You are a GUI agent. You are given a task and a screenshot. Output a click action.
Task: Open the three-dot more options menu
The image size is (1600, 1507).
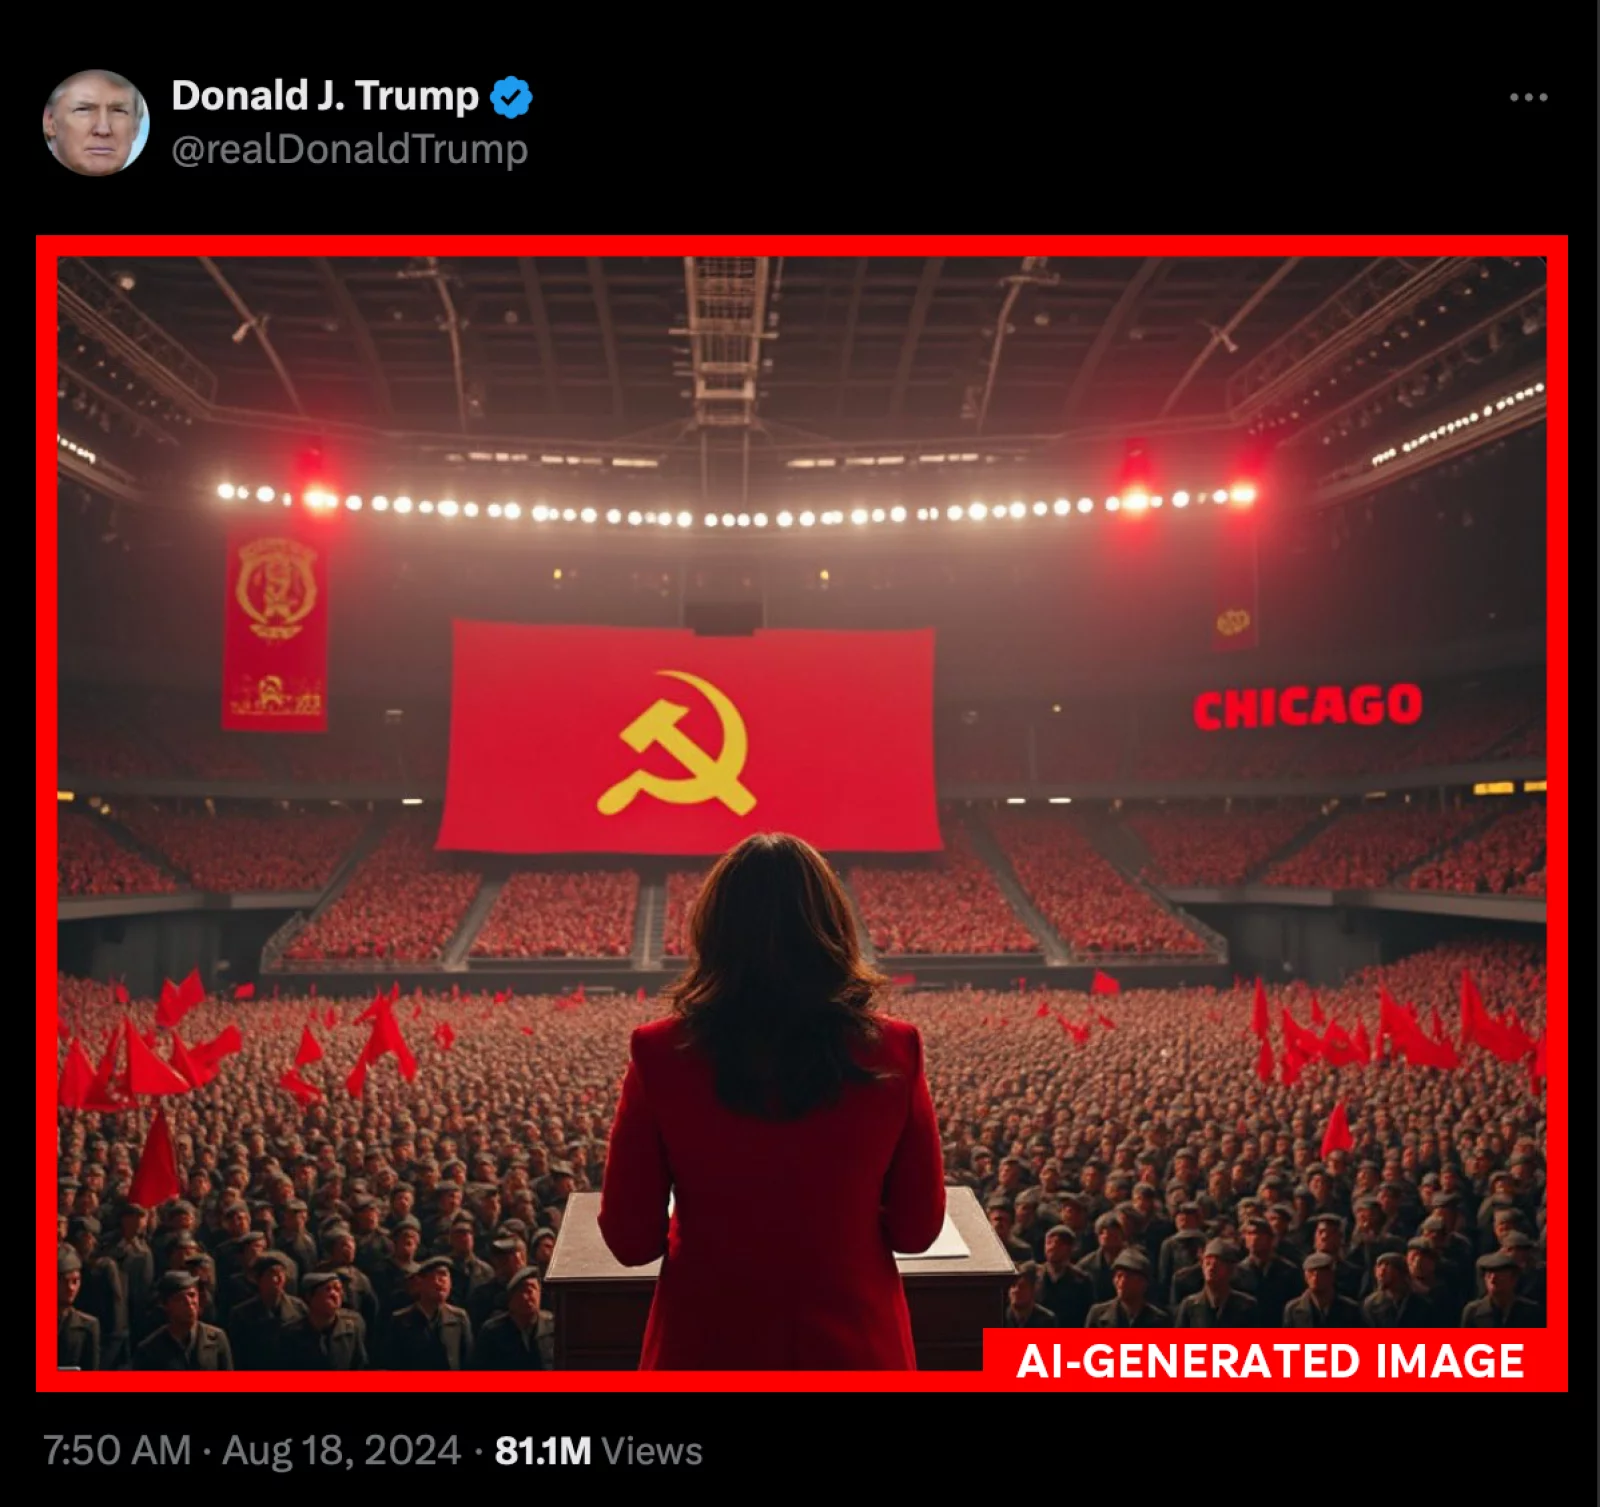pyautogui.click(x=1528, y=97)
